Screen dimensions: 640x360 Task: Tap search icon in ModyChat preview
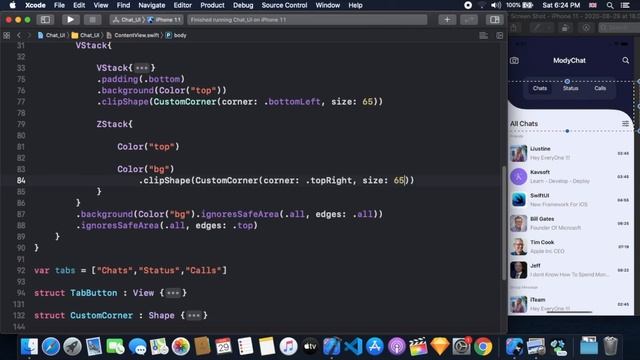click(x=625, y=60)
